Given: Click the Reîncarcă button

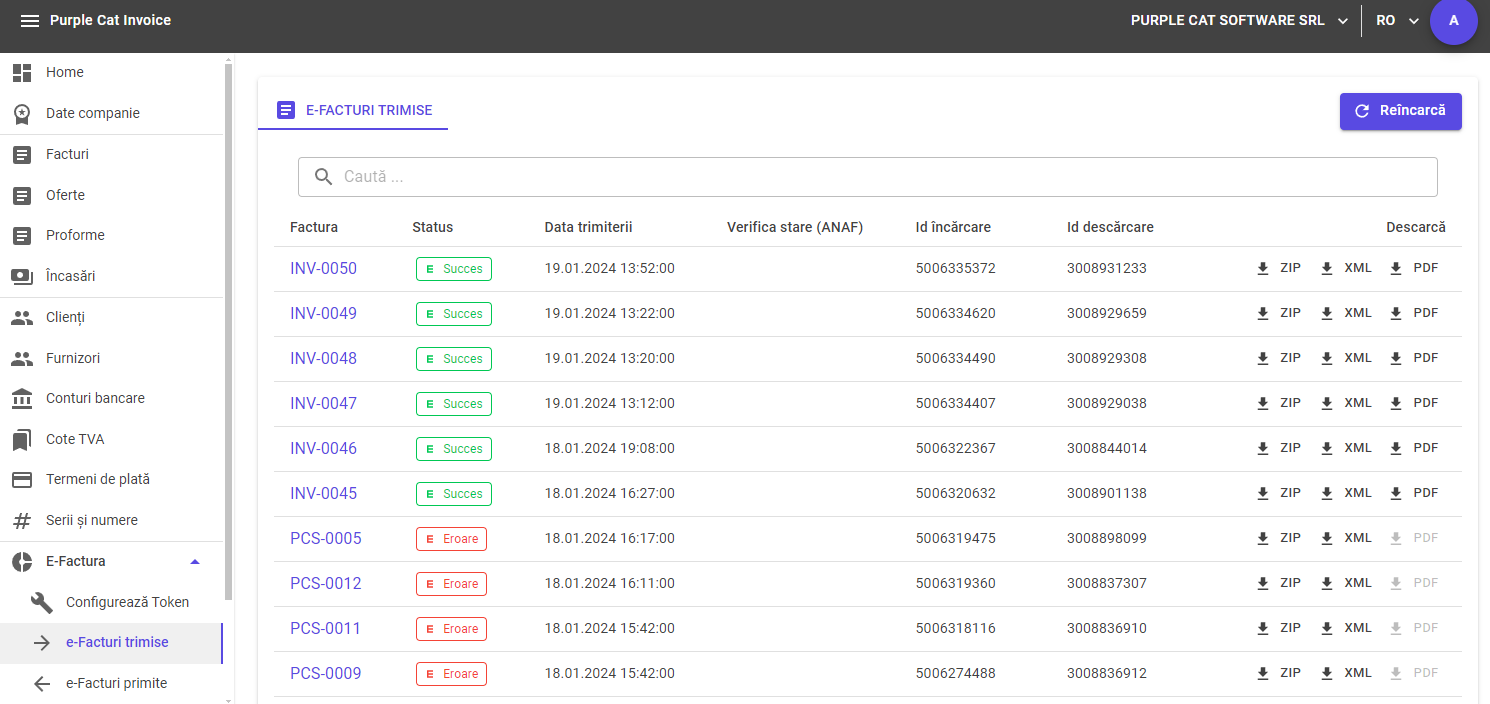Looking at the screenshot, I should click(x=1400, y=111).
